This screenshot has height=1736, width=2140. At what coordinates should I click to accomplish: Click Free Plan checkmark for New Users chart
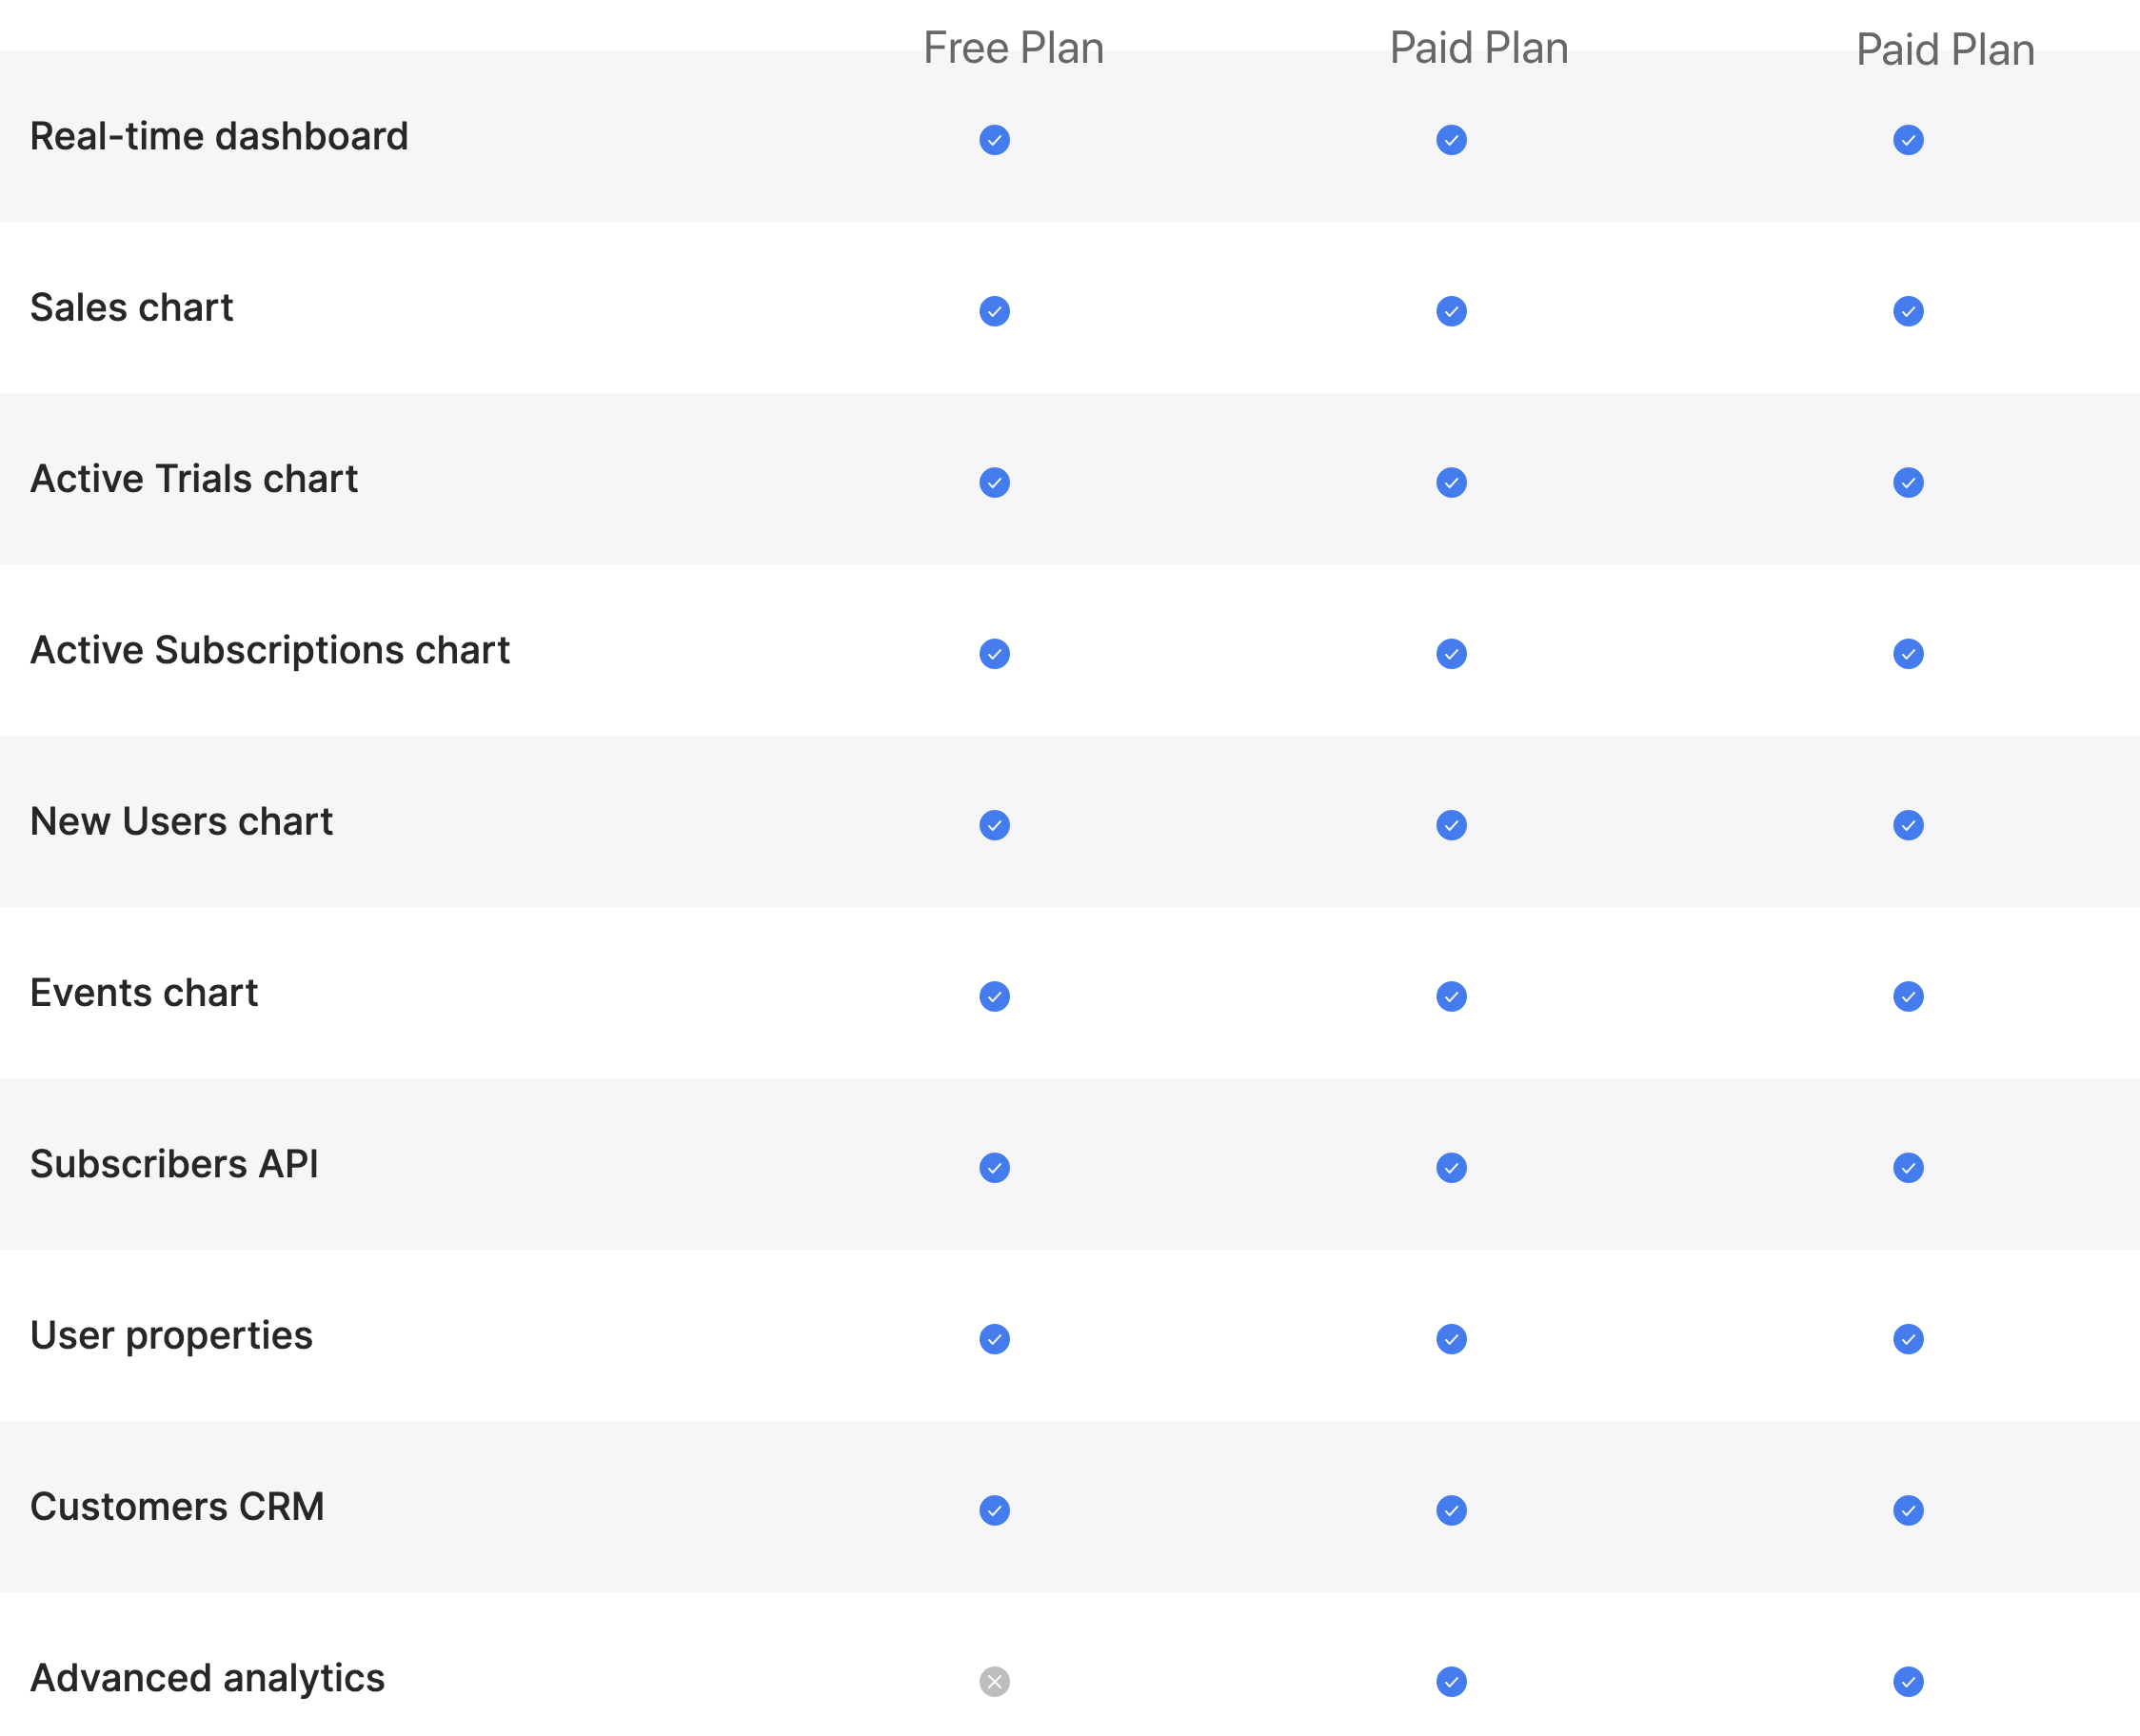click(994, 825)
